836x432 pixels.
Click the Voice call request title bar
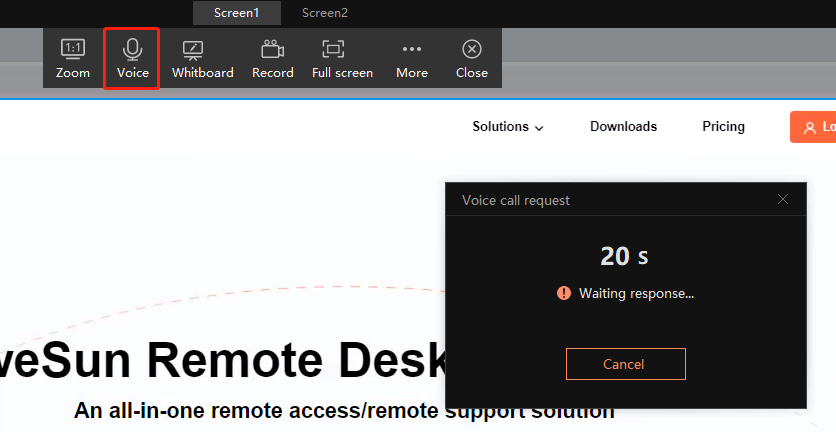625,199
